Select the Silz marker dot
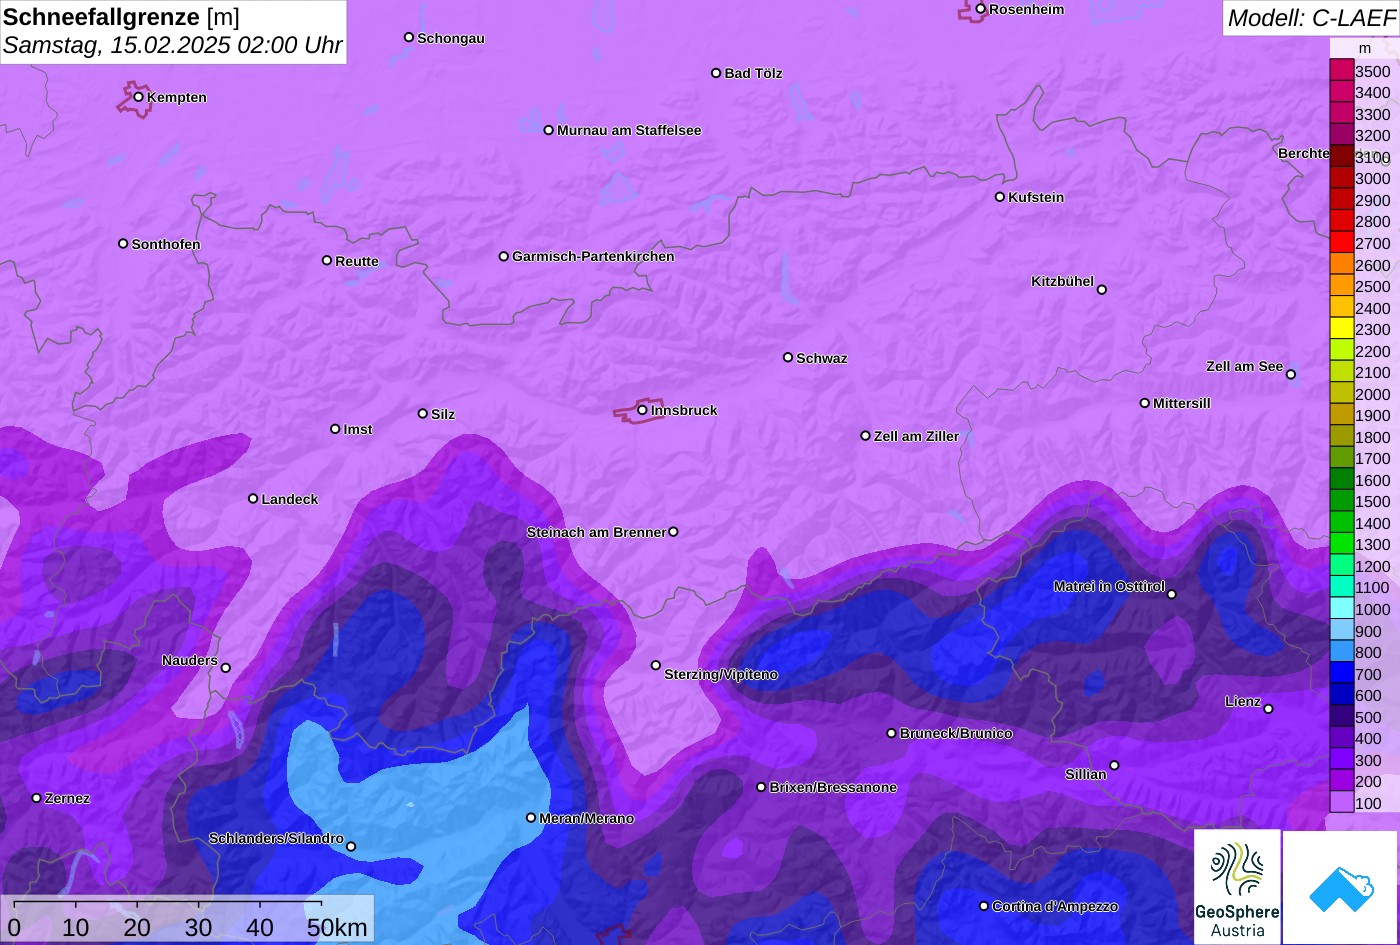The width and height of the screenshot is (1400, 945). [423, 413]
